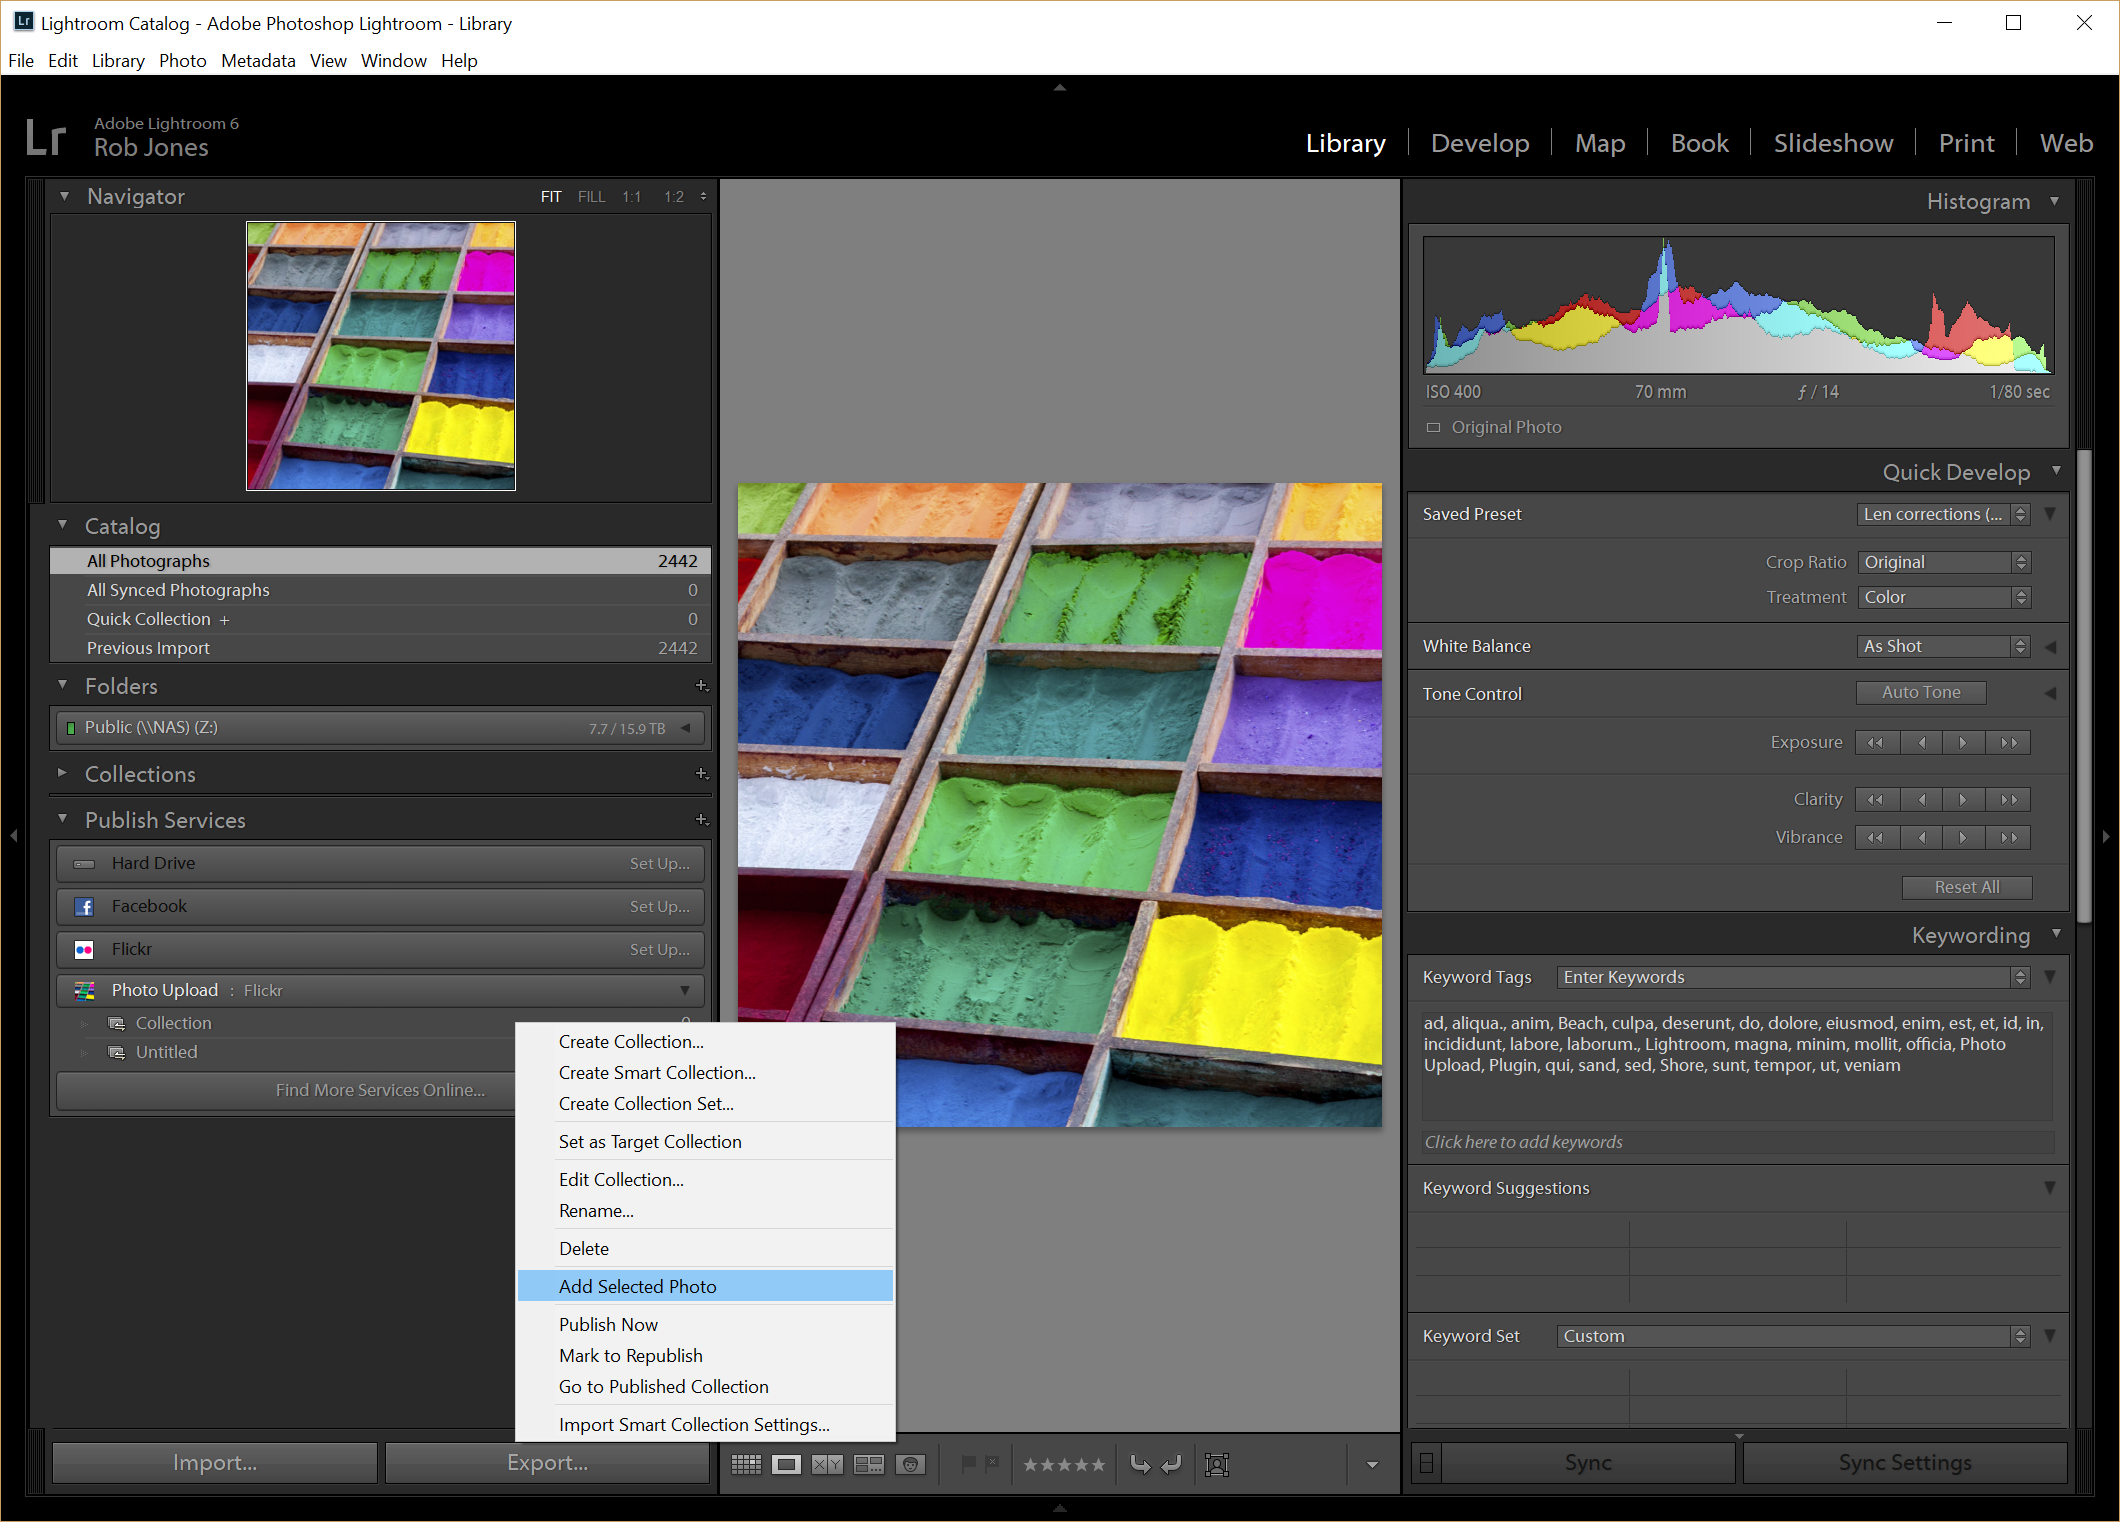Open People view face icon
This screenshot has height=1522, width=2120.
[x=910, y=1464]
